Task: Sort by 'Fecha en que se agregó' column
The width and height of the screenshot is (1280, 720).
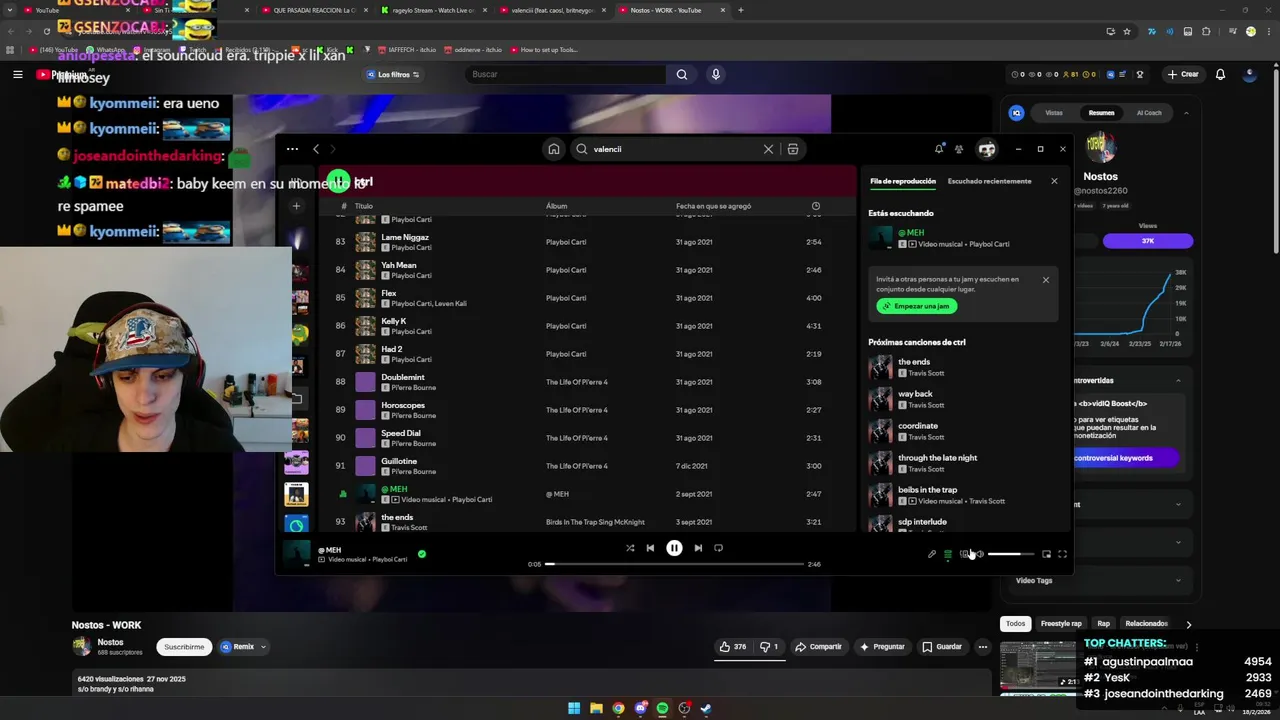Action: tap(713, 206)
